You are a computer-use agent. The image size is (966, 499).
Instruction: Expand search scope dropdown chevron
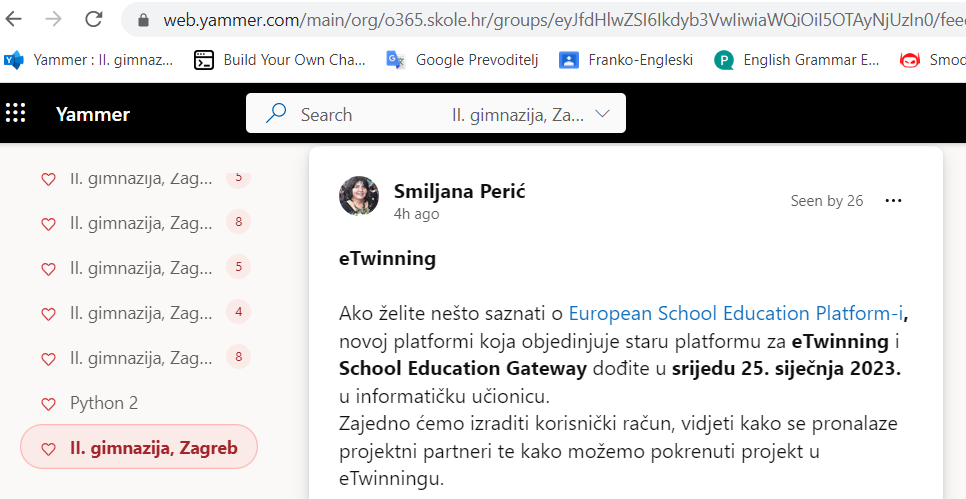point(603,114)
